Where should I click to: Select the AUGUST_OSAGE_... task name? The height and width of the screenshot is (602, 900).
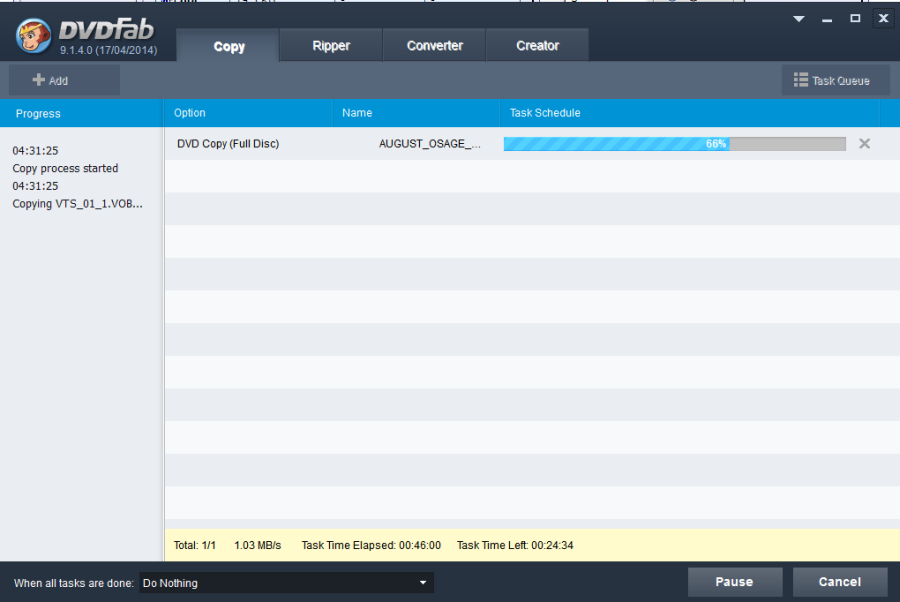(x=429, y=143)
